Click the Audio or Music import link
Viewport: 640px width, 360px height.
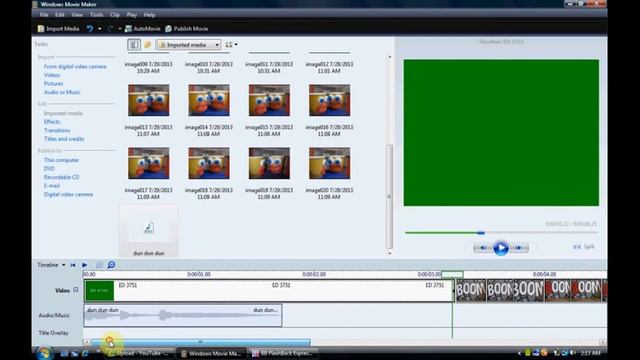click(x=62, y=92)
